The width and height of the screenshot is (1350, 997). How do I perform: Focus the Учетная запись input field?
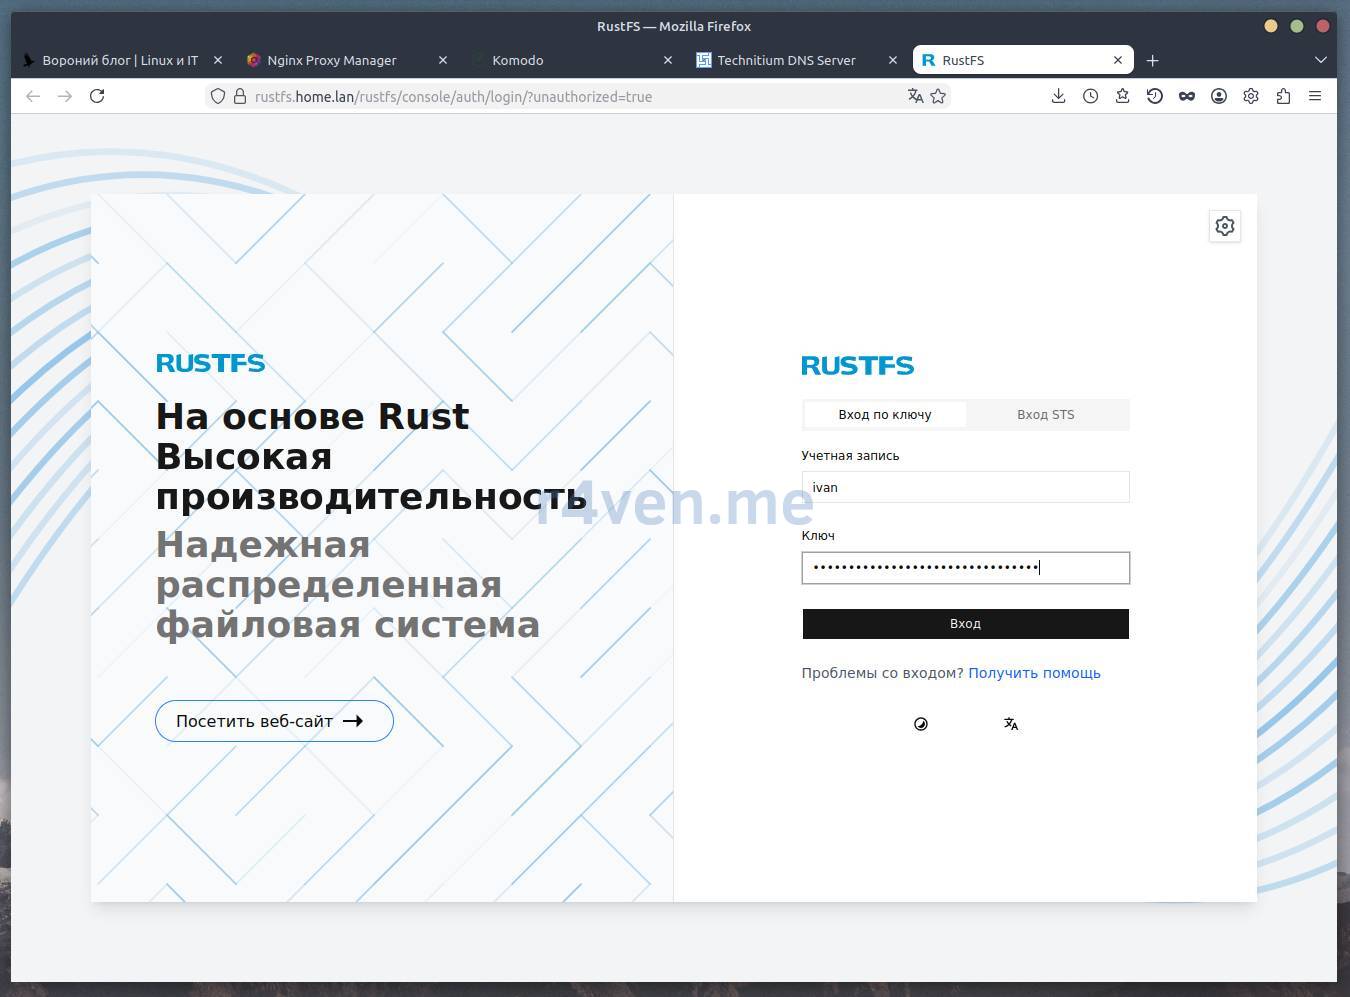tap(965, 487)
